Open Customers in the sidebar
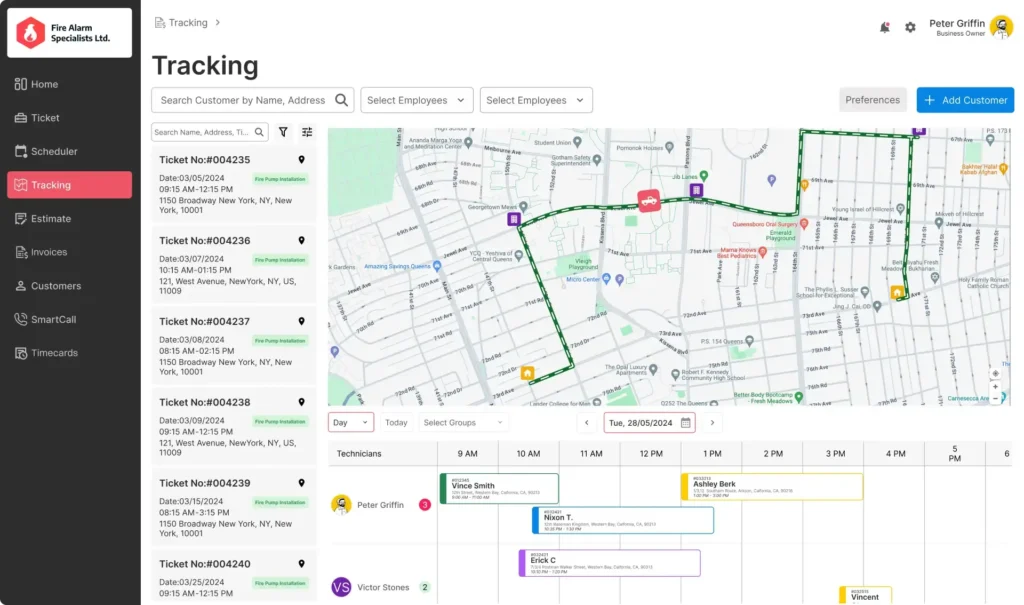The width and height of the screenshot is (1024, 605). [x=69, y=286]
